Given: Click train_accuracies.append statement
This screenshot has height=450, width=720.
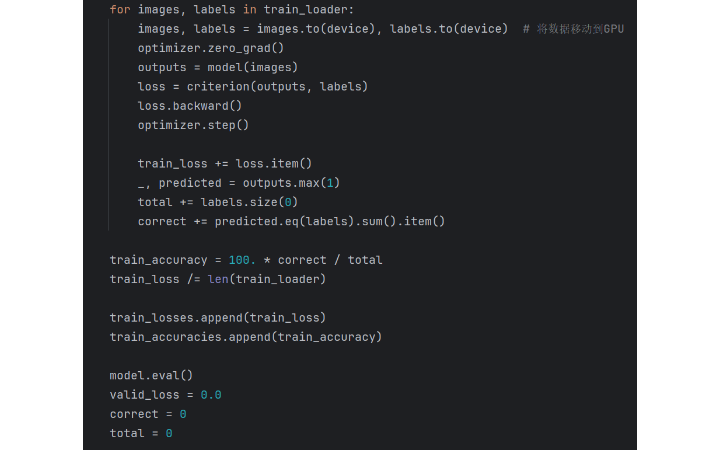Looking at the screenshot, I should pos(246,338).
